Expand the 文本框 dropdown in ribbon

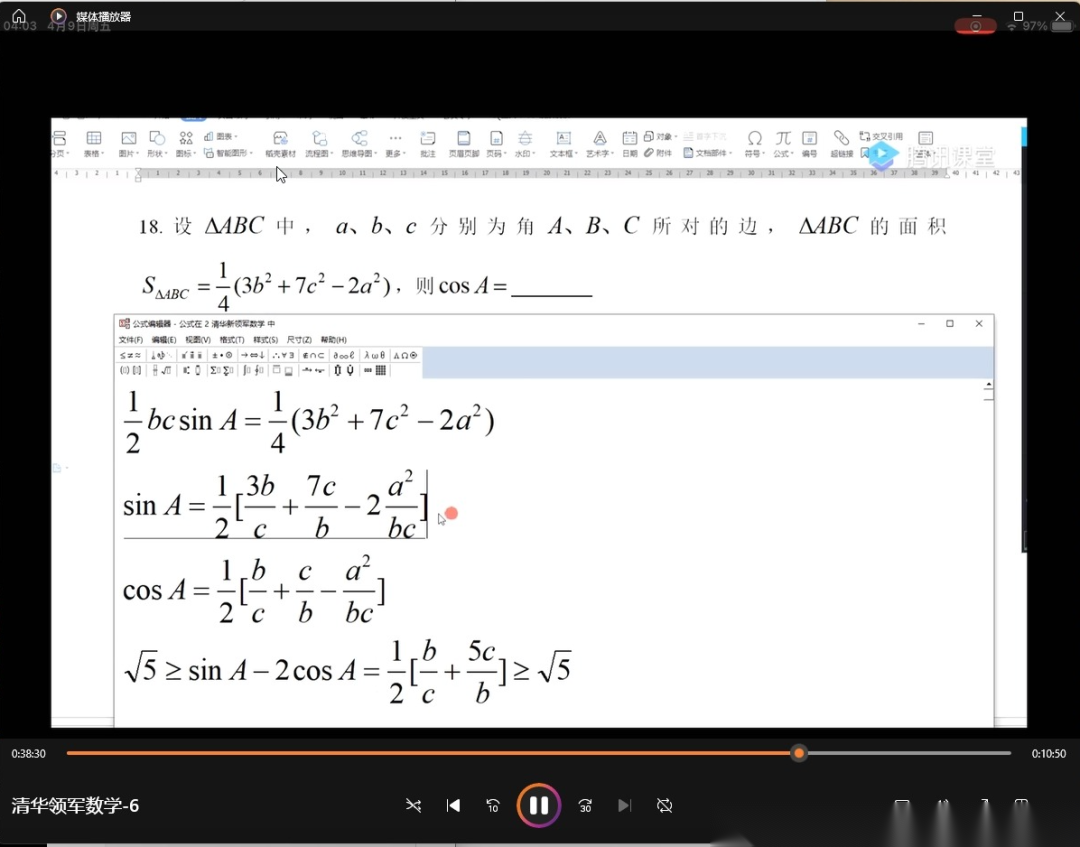[x=563, y=154]
